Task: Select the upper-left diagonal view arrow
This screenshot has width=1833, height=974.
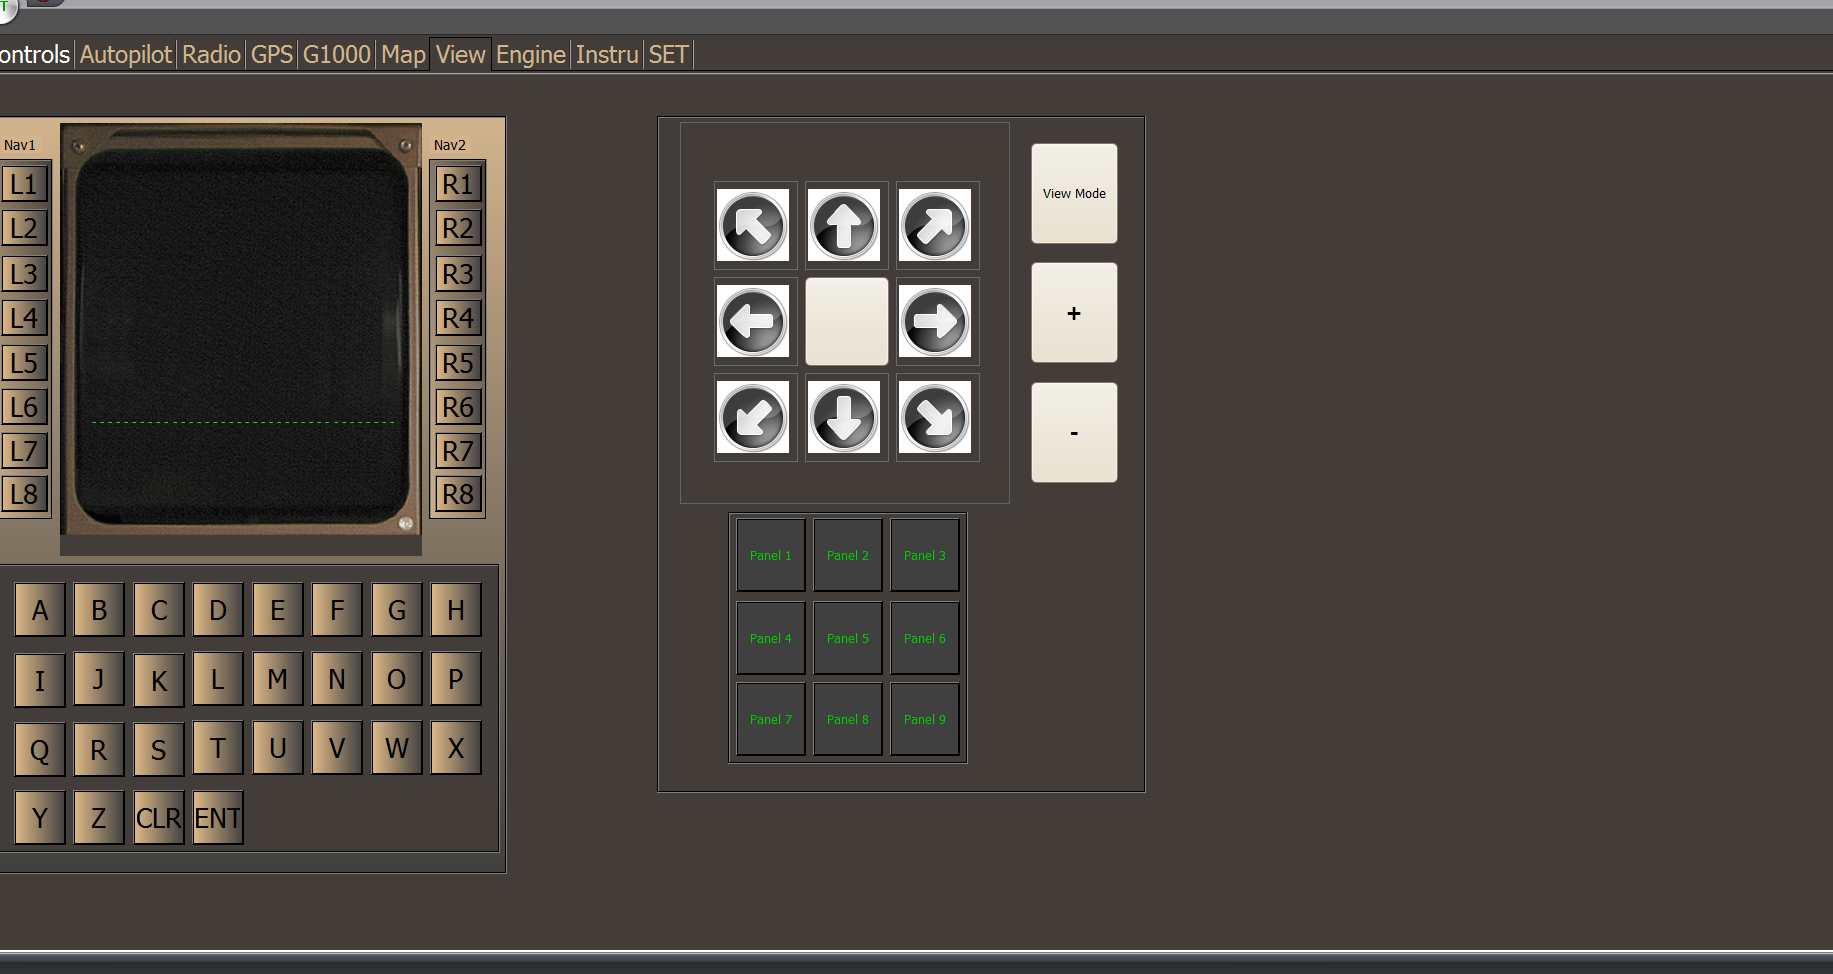Action: tap(754, 225)
